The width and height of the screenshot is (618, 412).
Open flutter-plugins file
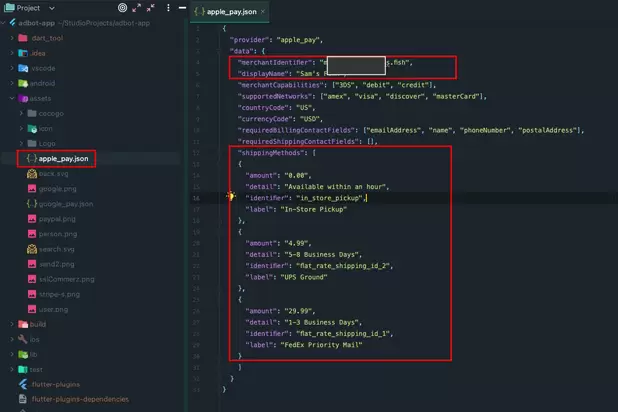click(56, 384)
